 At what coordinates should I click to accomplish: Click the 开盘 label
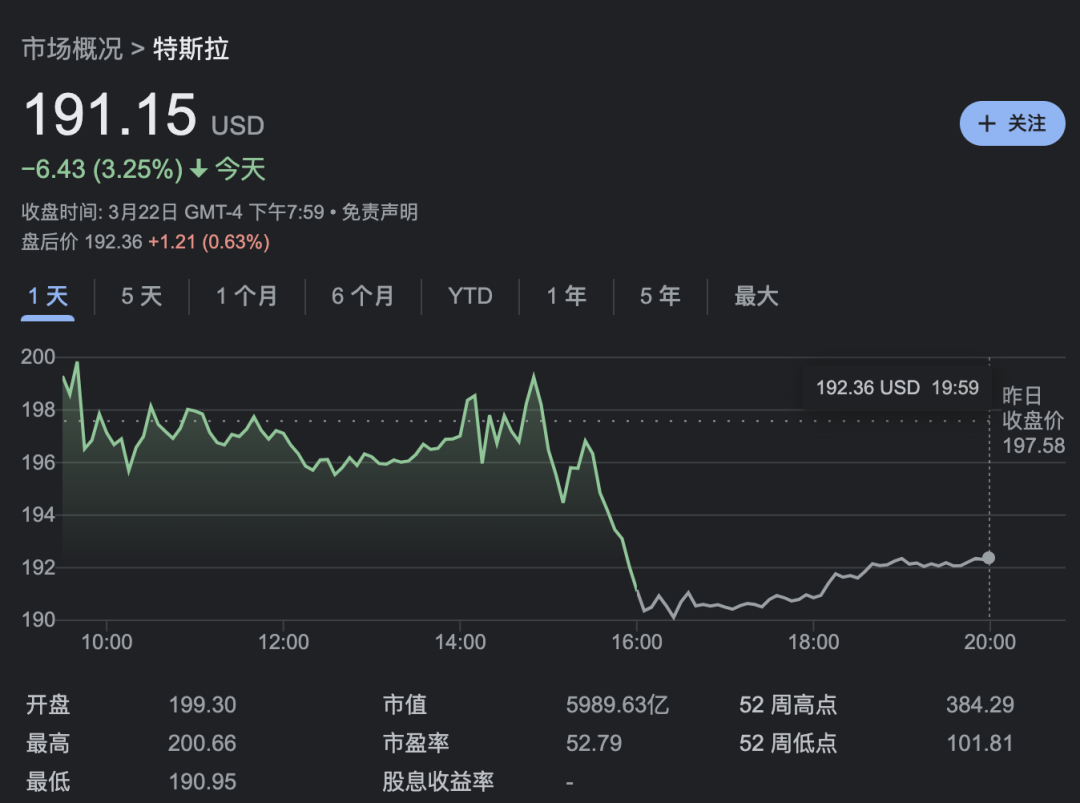(48, 705)
